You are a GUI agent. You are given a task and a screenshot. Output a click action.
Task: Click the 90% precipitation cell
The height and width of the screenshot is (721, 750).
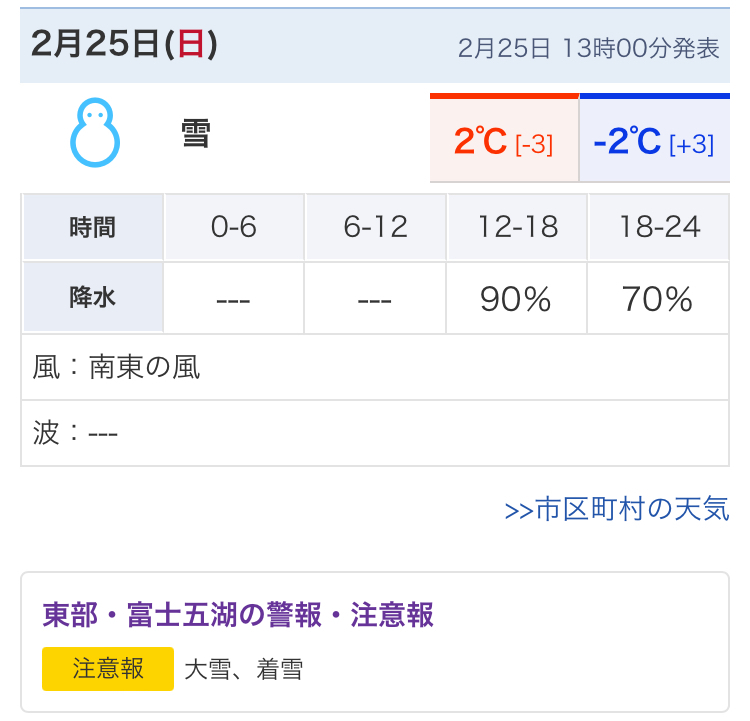click(516, 299)
